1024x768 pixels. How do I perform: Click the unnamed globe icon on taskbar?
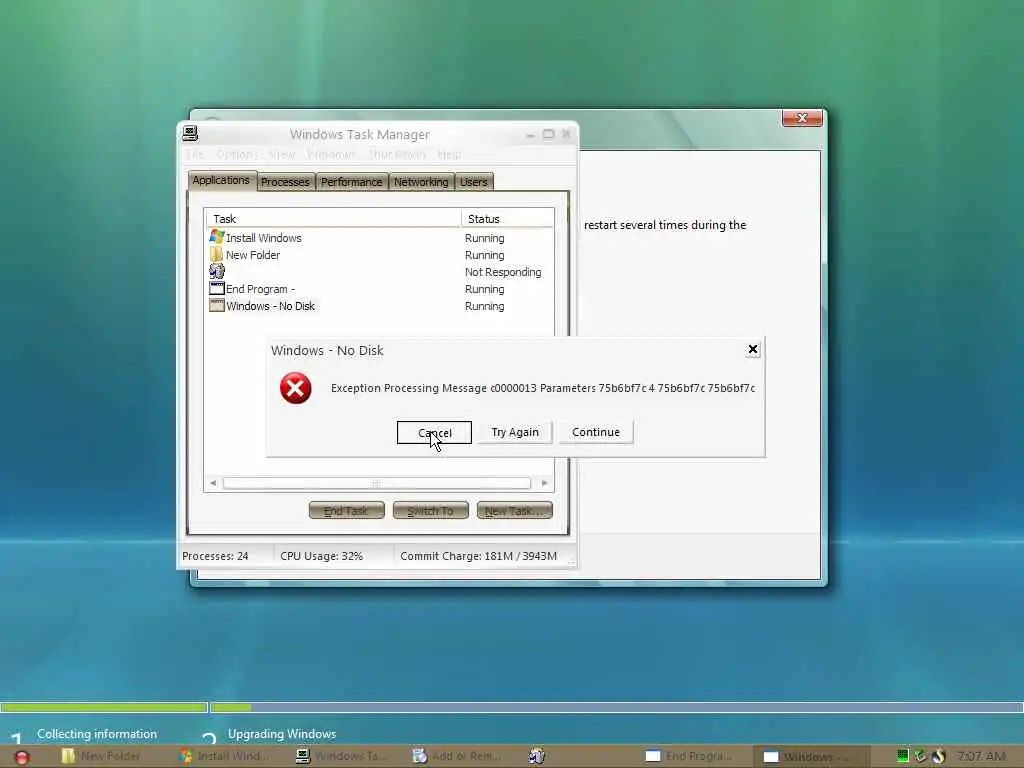537,756
